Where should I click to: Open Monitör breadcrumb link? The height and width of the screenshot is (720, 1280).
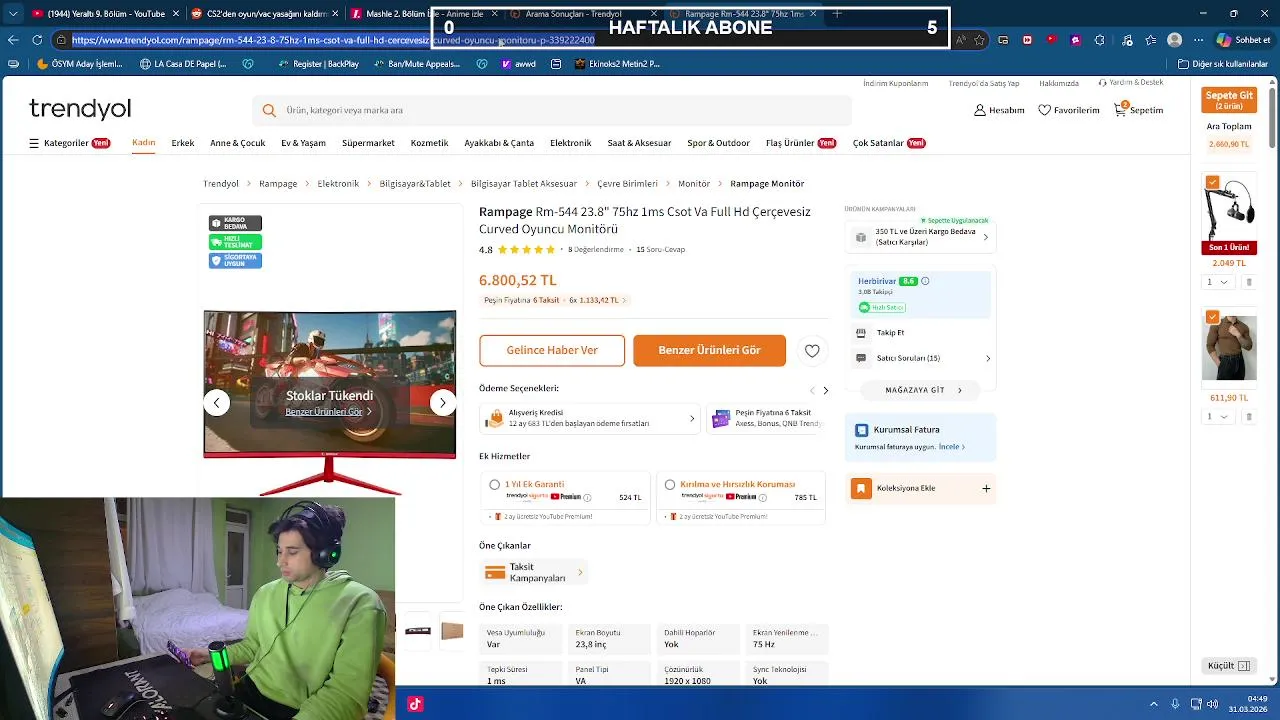(694, 184)
